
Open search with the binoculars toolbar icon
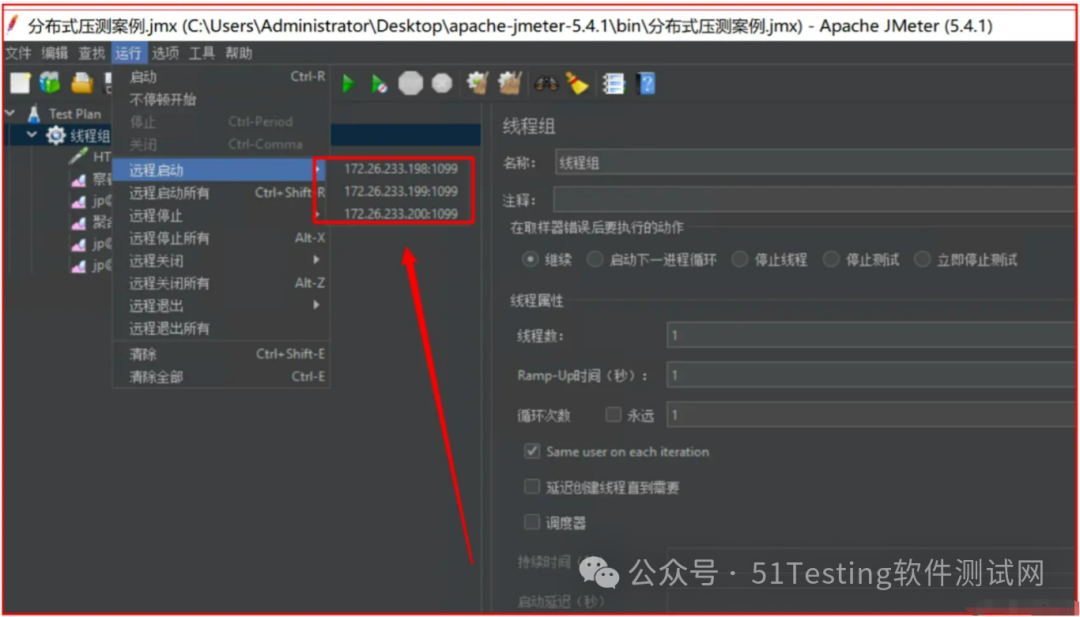[x=544, y=83]
